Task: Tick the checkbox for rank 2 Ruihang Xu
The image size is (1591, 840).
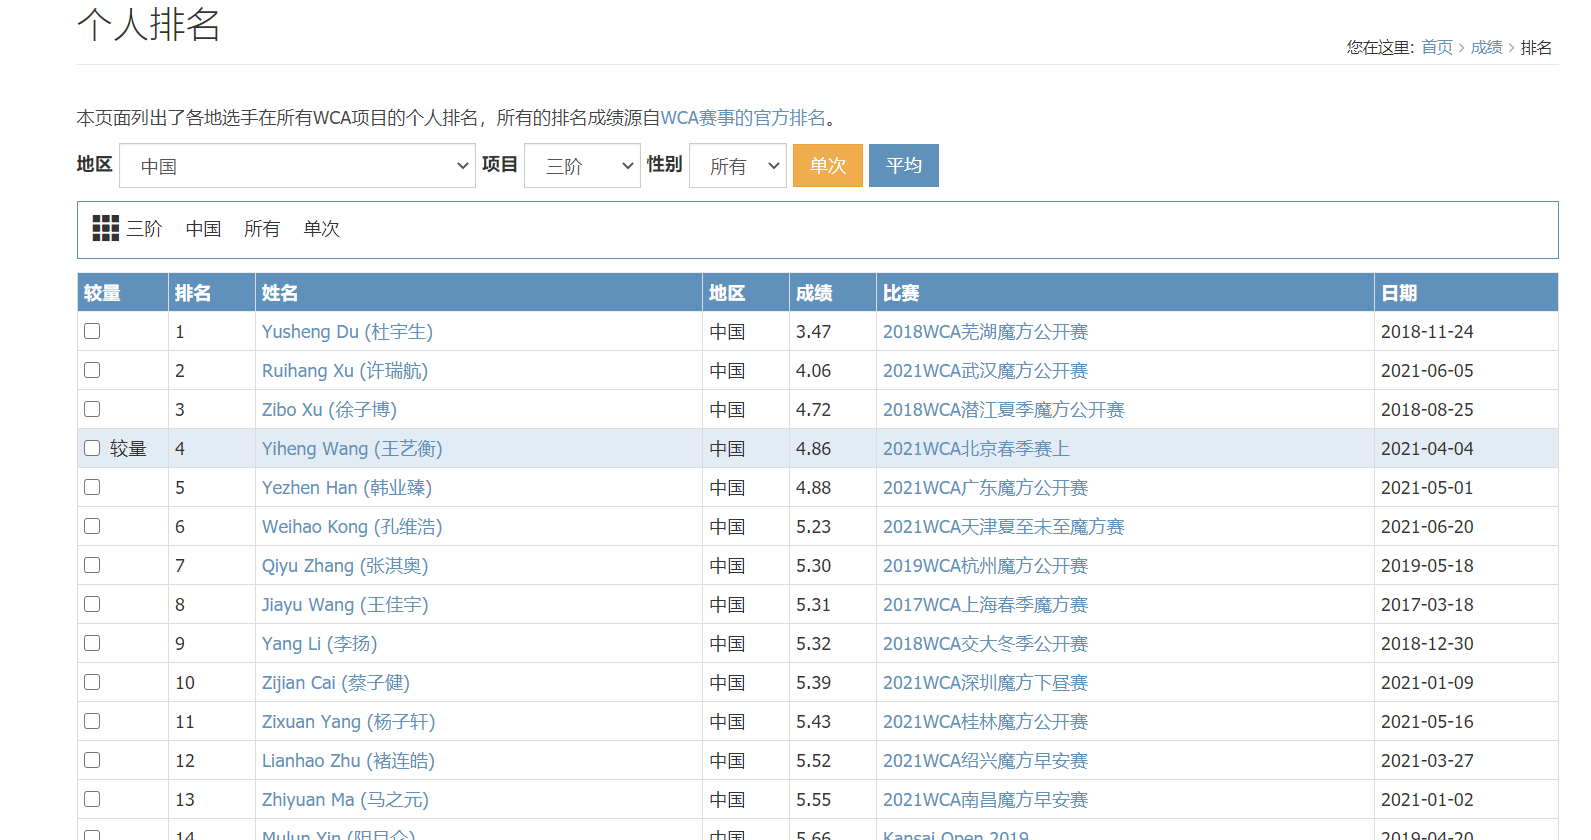Action: pos(92,370)
